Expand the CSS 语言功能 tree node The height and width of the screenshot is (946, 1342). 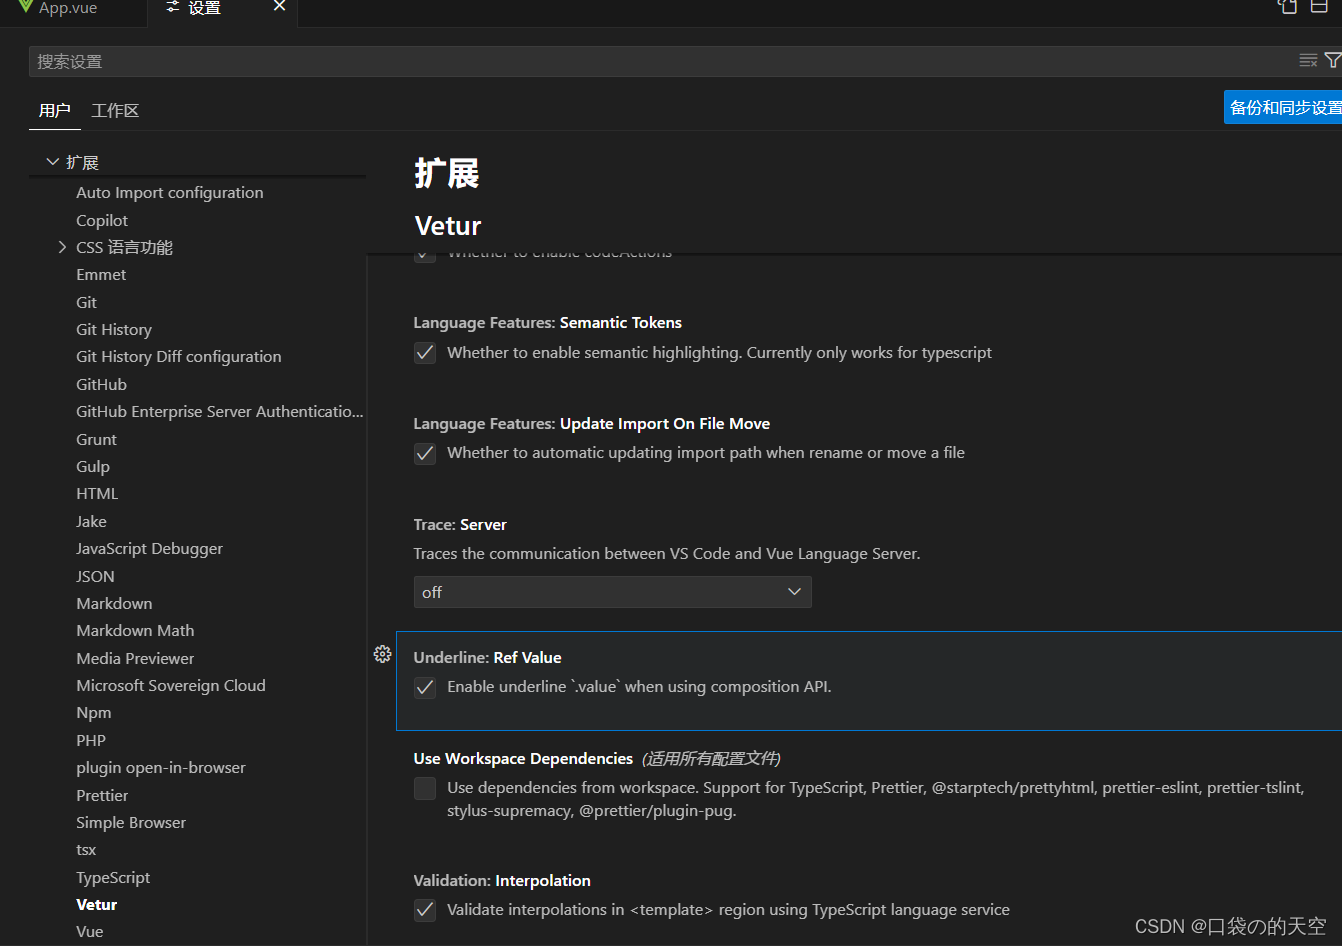pyautogui.click(x=62, y=247)
